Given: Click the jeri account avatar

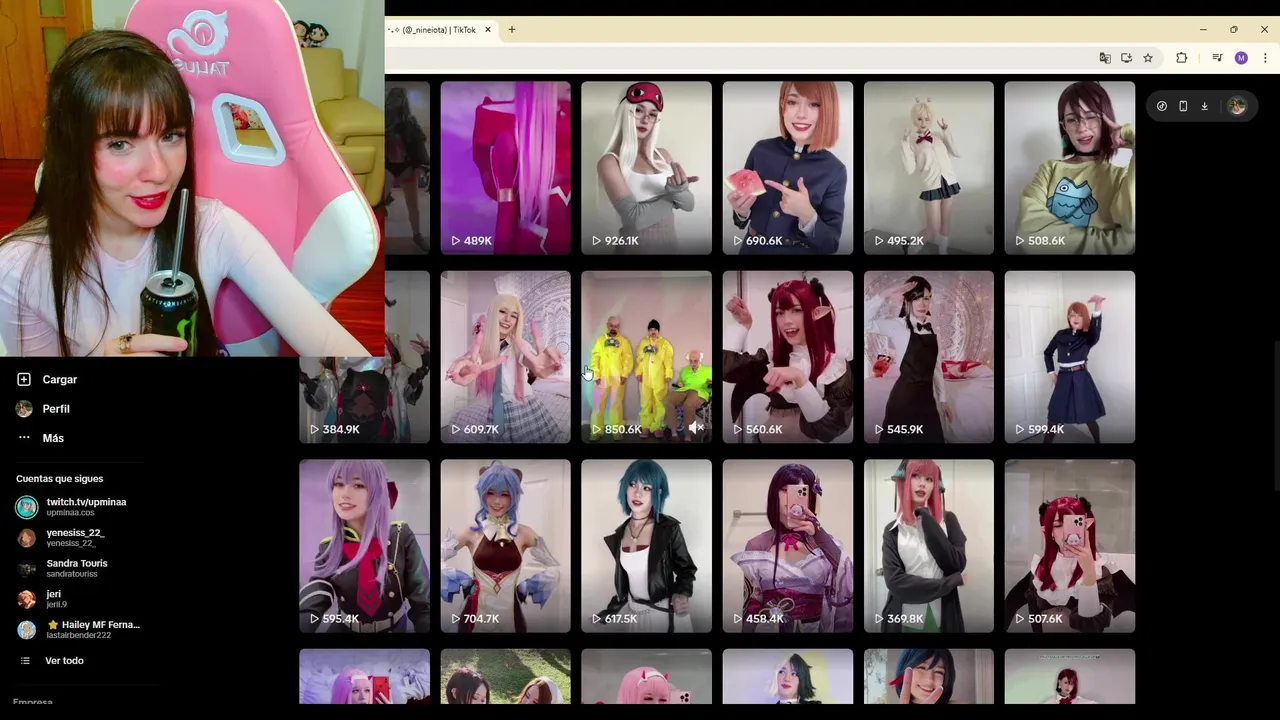Looking at the screenshot, I should 27,599.
